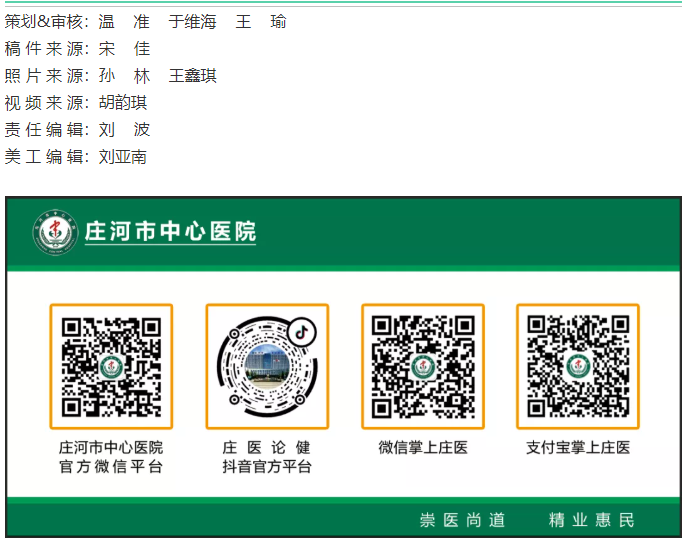Click the label 美工编辑
Viewport: 685px width, 539px height.
(x=46, y=157)
